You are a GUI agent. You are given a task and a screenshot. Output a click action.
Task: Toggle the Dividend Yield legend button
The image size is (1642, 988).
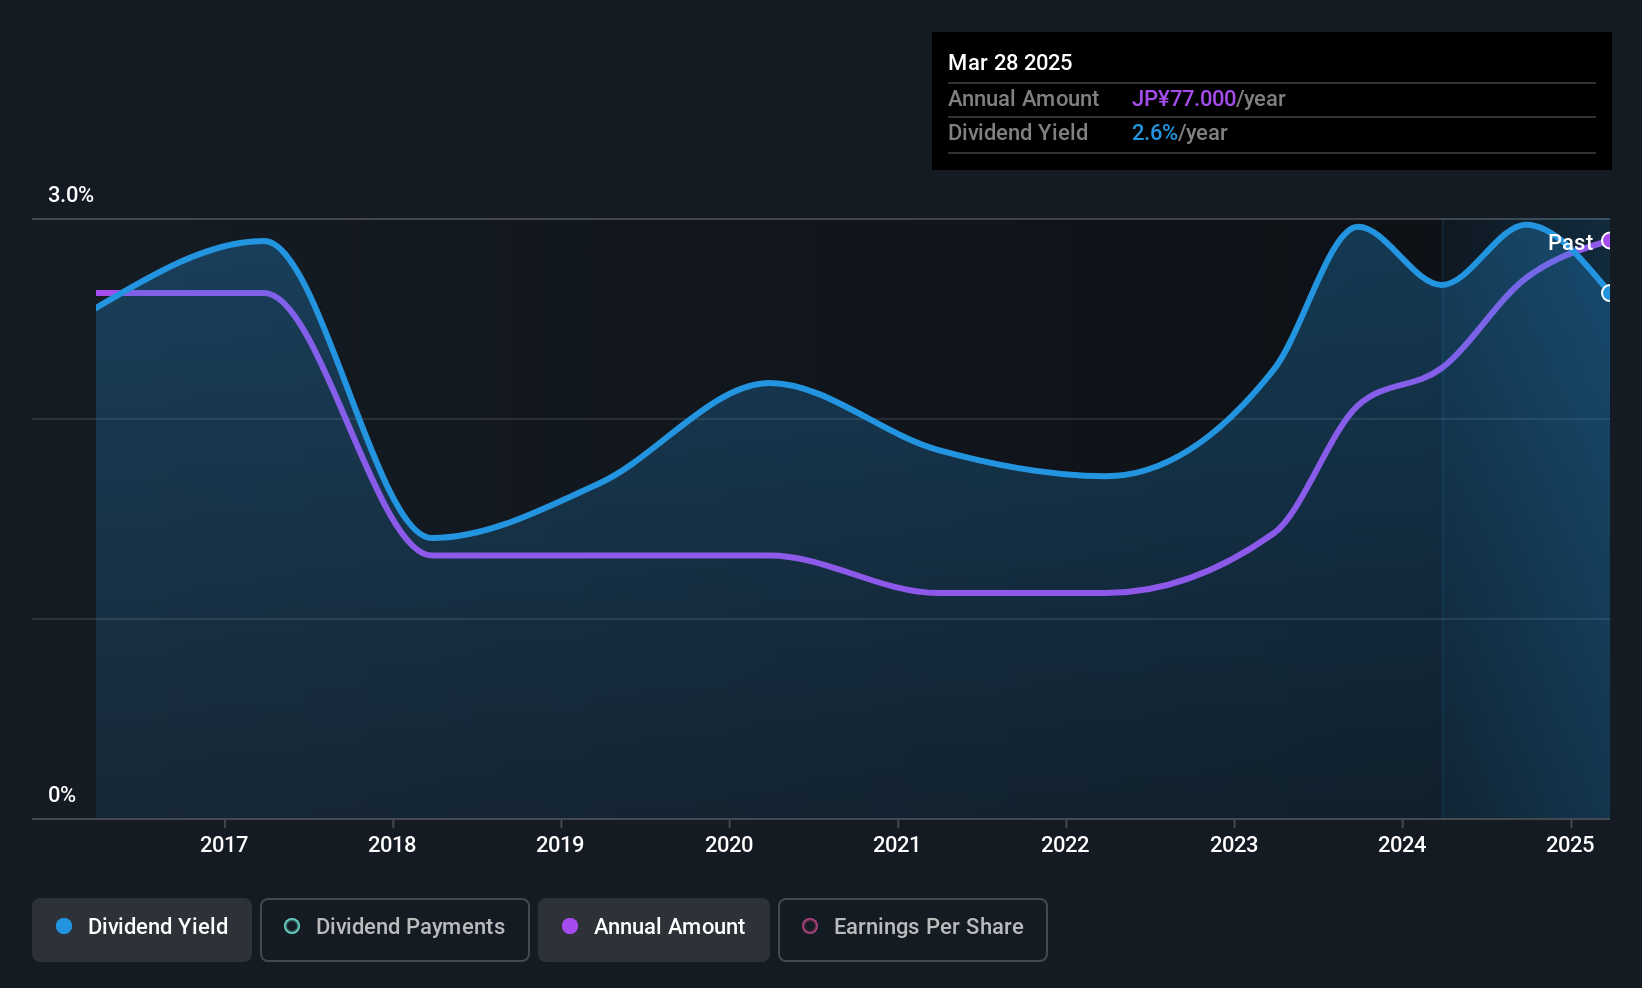click(x=142, y=929)
